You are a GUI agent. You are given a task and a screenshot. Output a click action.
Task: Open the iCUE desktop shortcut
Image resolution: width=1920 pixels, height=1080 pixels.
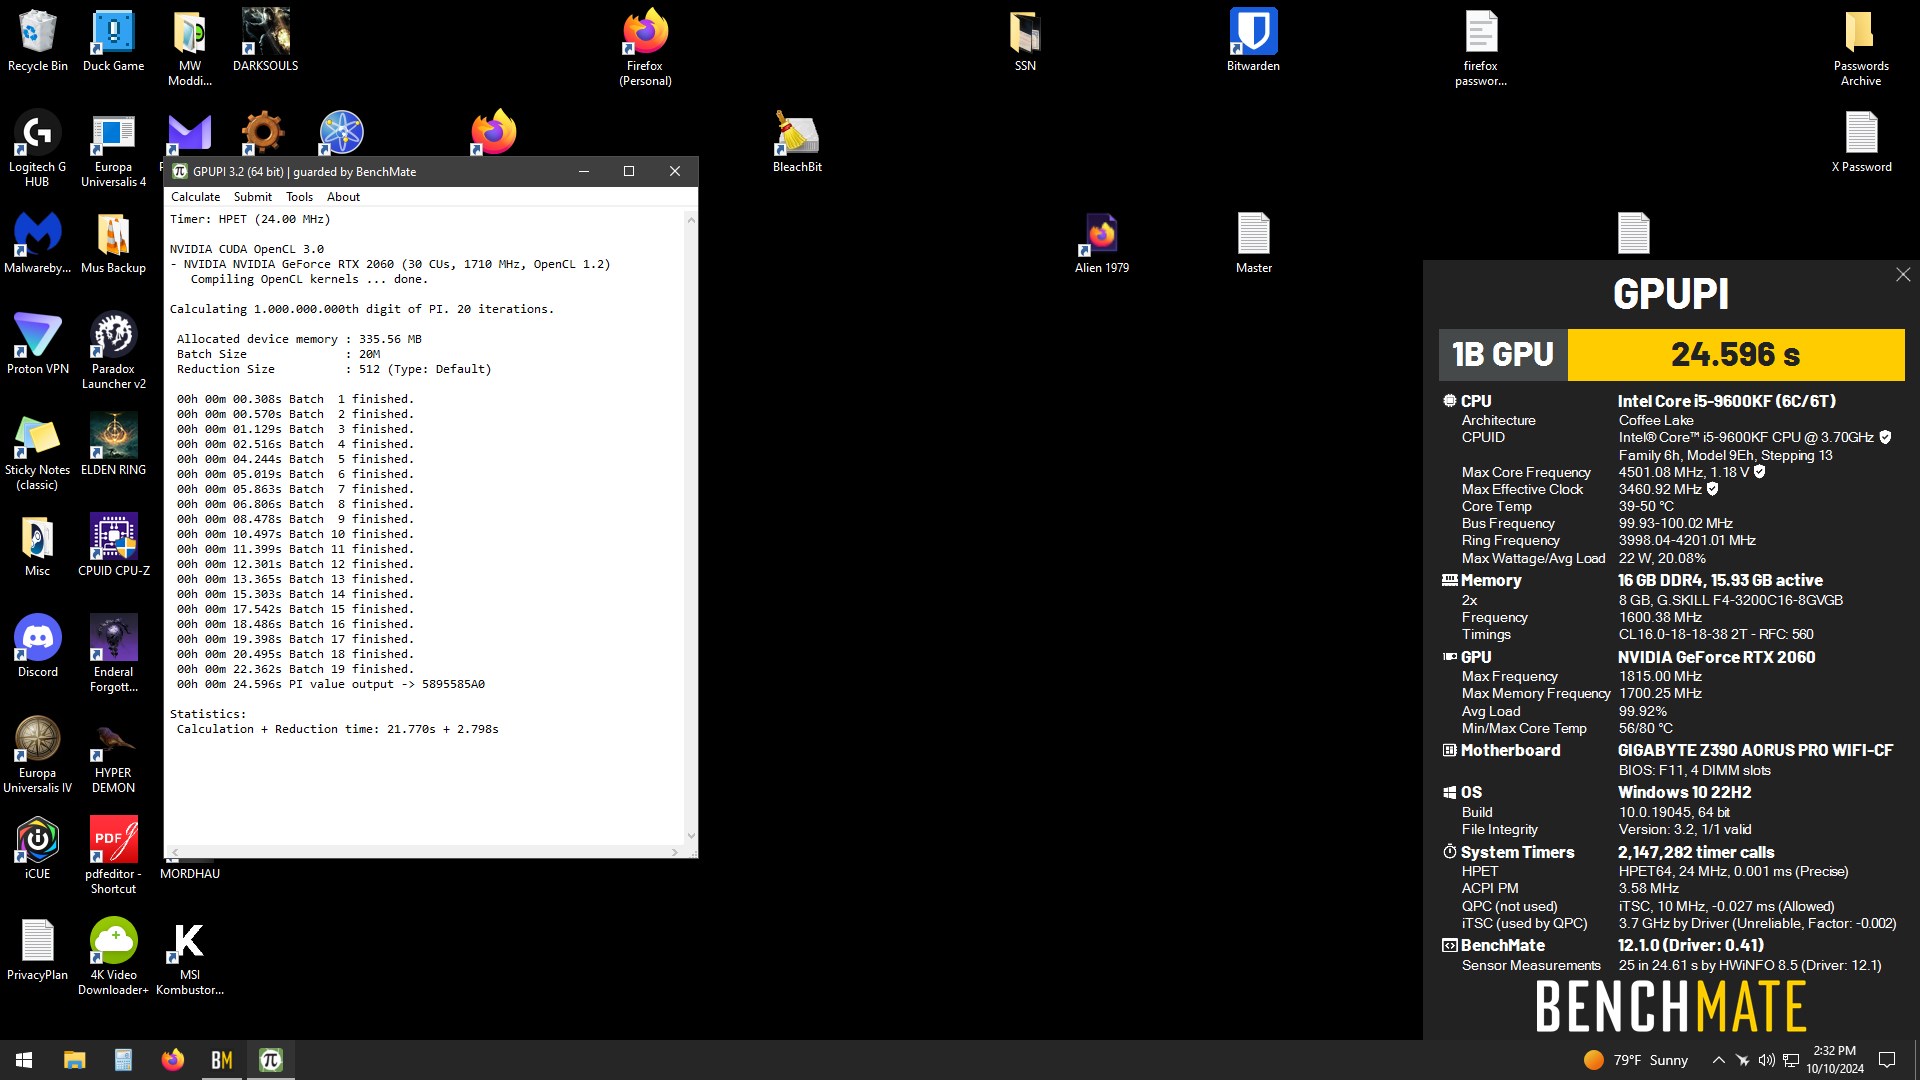click(37, 849)
